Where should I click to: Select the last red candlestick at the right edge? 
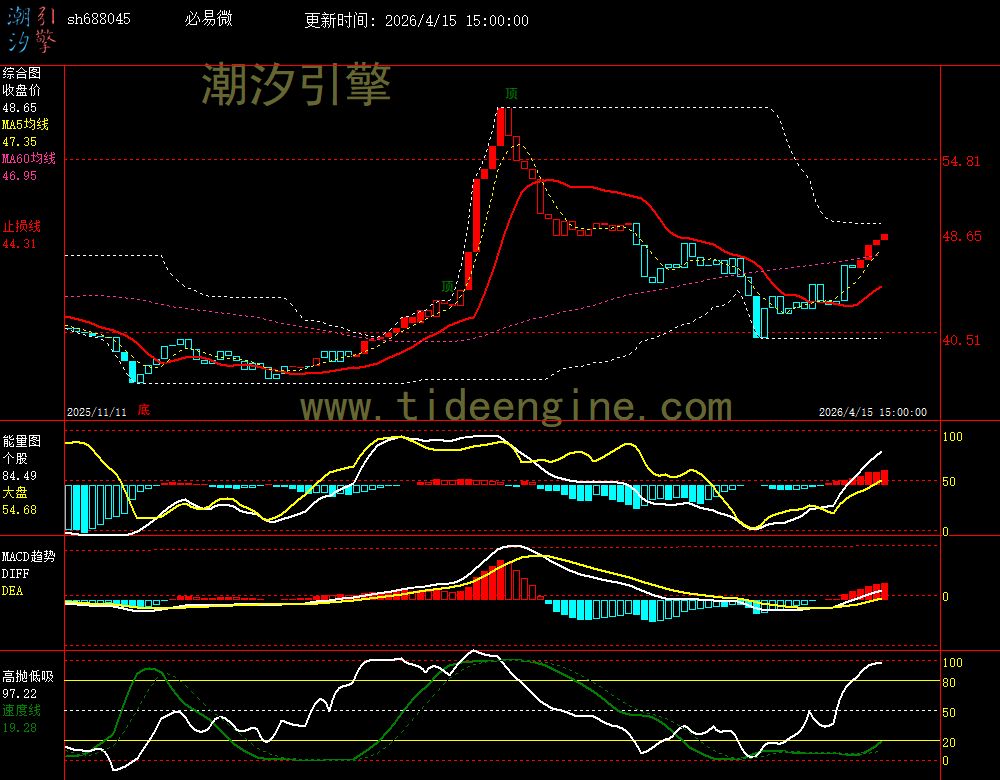click(x=884, y=237)
